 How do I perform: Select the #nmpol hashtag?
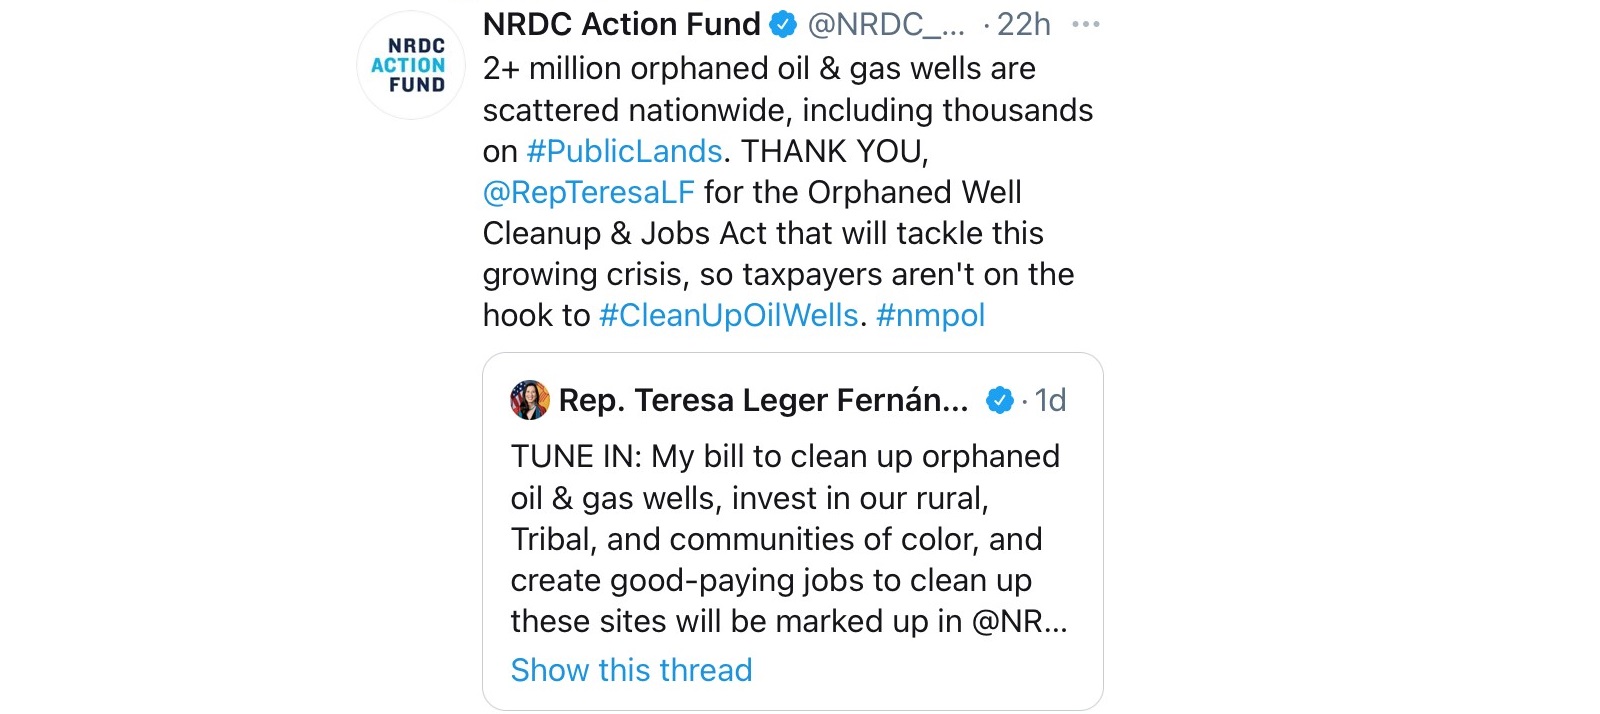[x=930, y=315]
